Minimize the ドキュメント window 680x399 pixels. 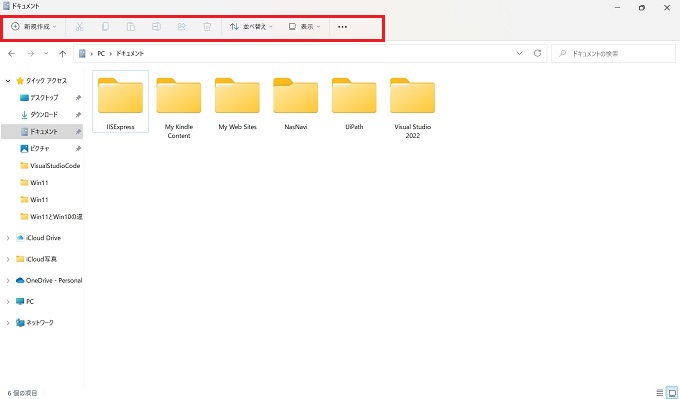pos(618,7)
